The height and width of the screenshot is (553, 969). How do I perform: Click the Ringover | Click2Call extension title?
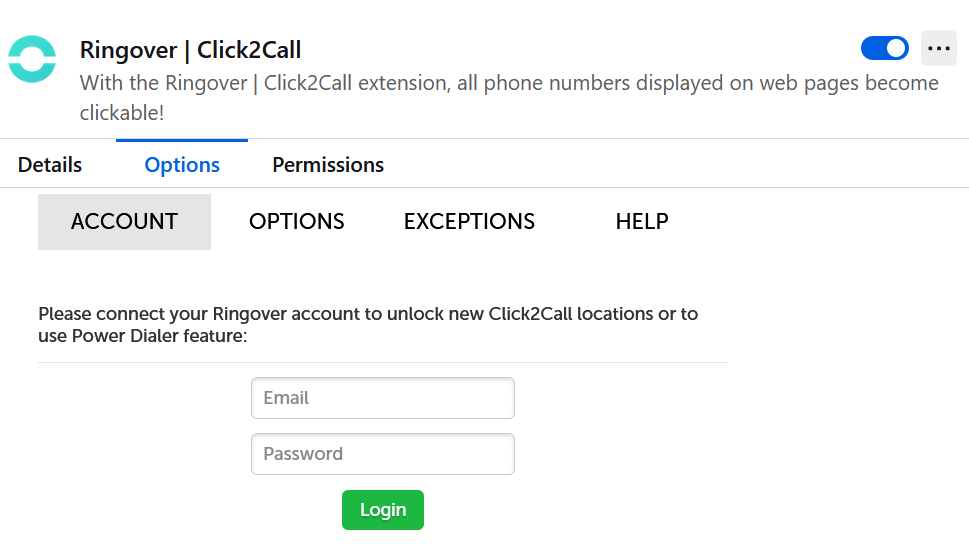point(190,50)
